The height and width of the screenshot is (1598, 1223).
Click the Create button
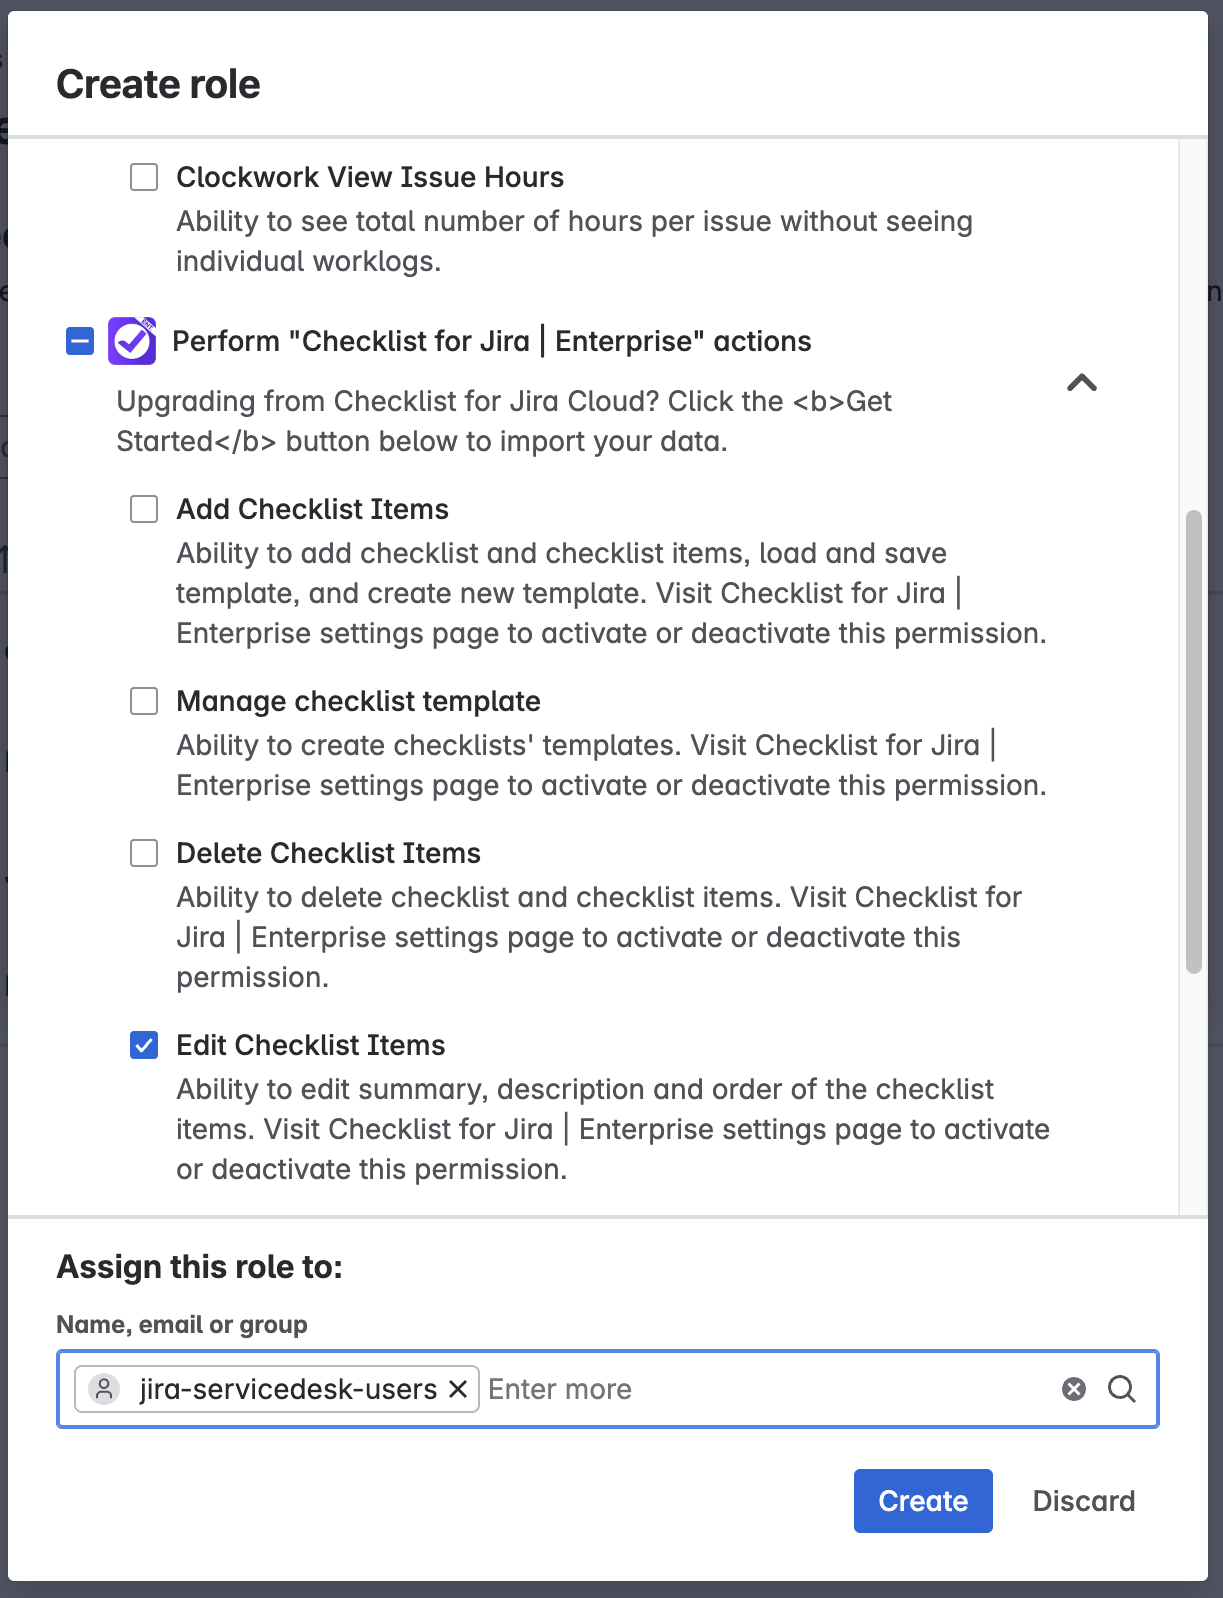point(922,1500)
